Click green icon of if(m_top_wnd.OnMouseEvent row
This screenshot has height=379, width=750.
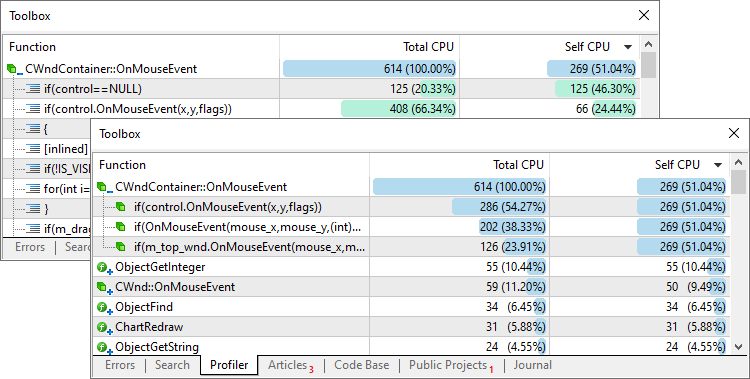click(x=121, y=247)
